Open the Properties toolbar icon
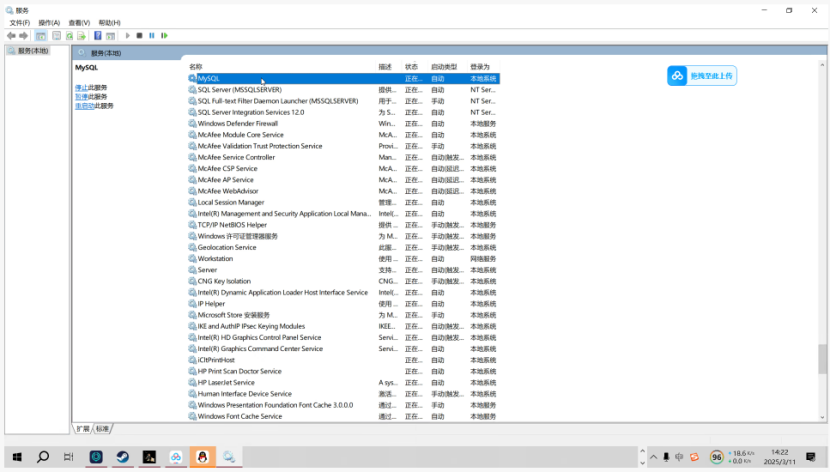Viewport: 830px width, 472px height. (56, 35)
